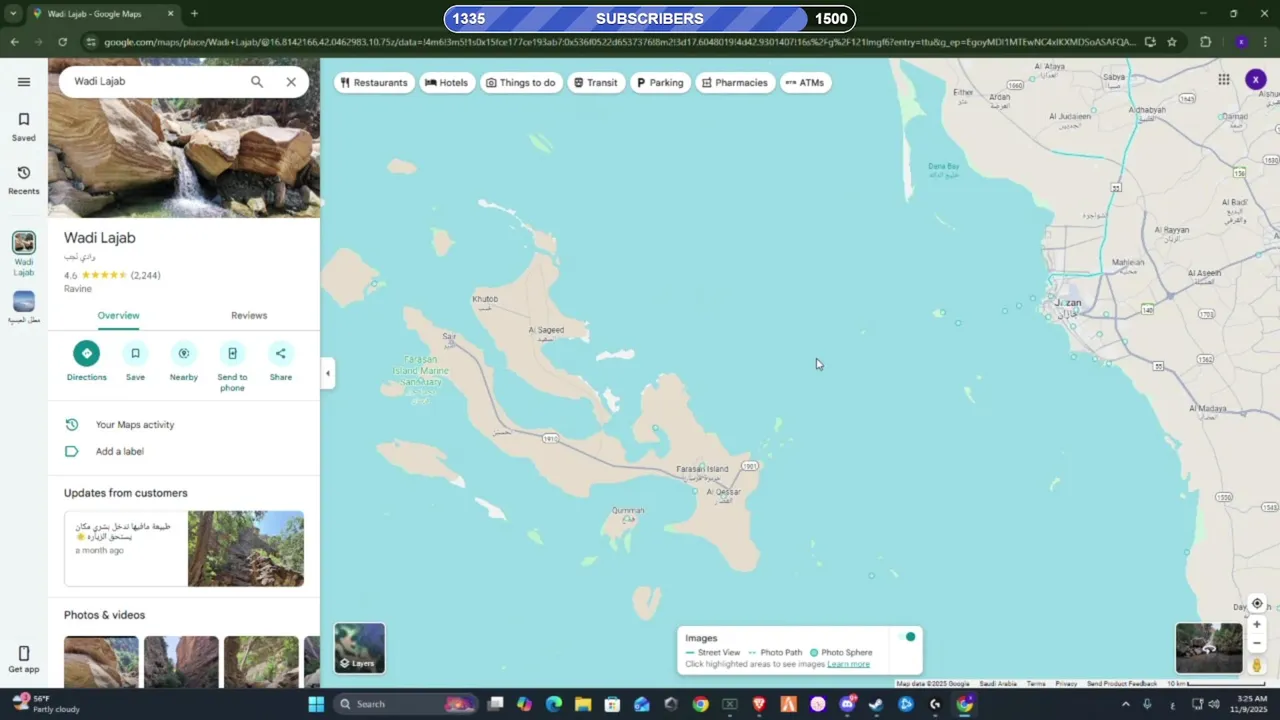This screenshot has height=720, width=1280.
Task: Collapse the side panel arrow
Action: [327, 374]
